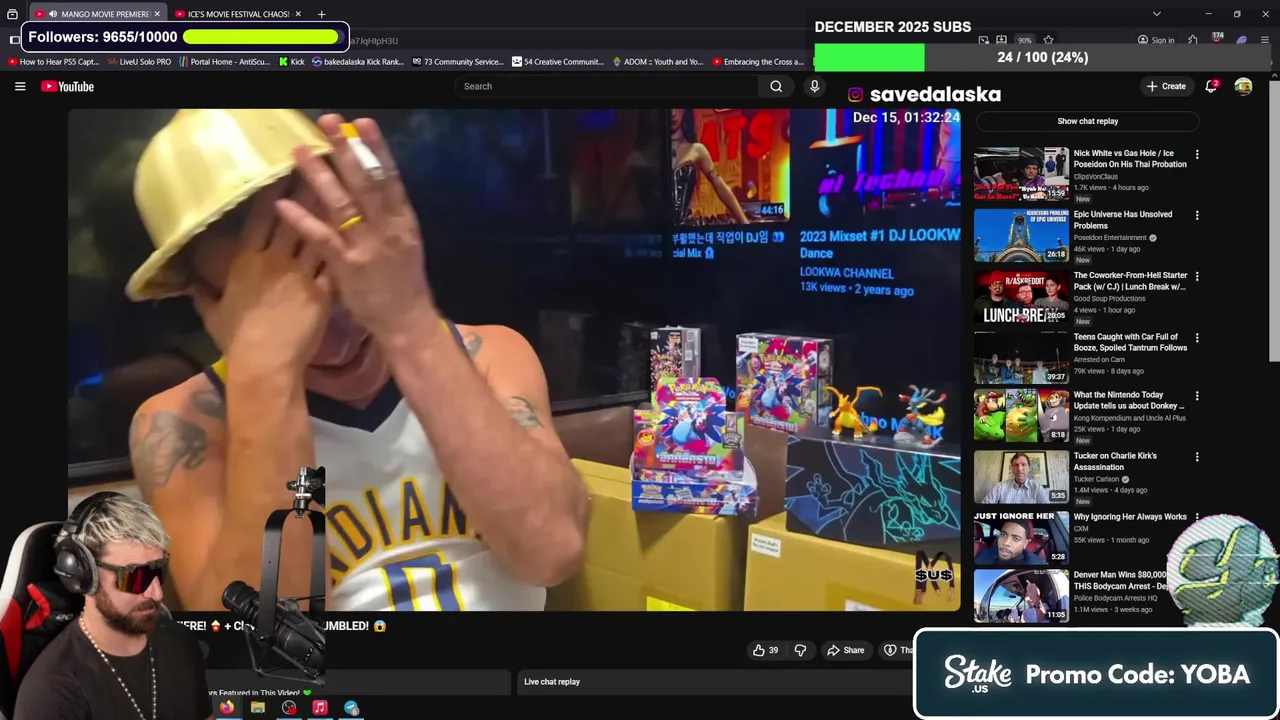The image size is (1280, 720).
Task: Click the extension icon with 174 badge
Action: coord(1217,40)
